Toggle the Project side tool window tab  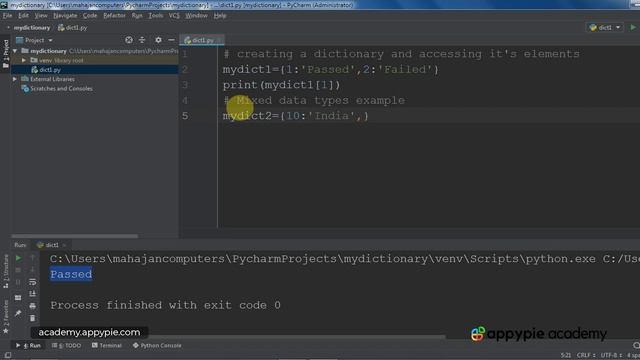6,54
